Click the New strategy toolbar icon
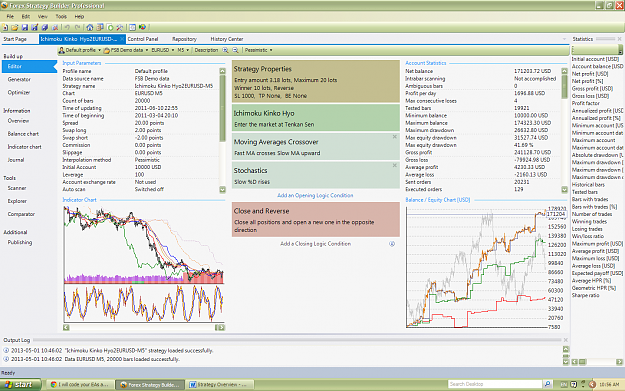The image size is (625, 391). pyautogui.click(x=5, y=28)
